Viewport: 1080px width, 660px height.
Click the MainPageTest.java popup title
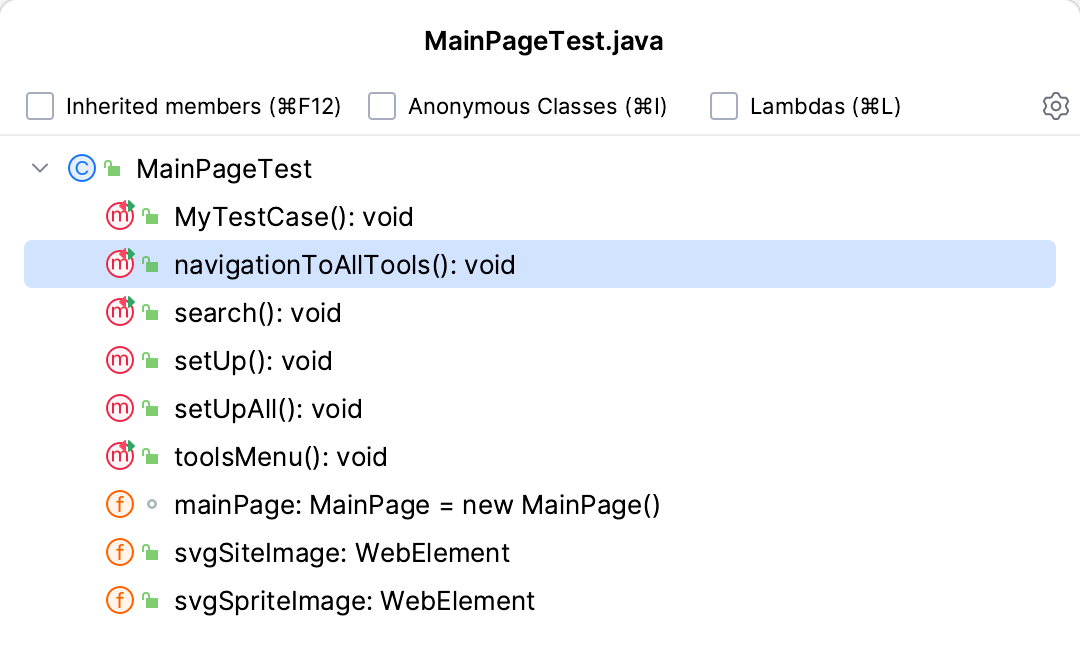coord(544,41)
